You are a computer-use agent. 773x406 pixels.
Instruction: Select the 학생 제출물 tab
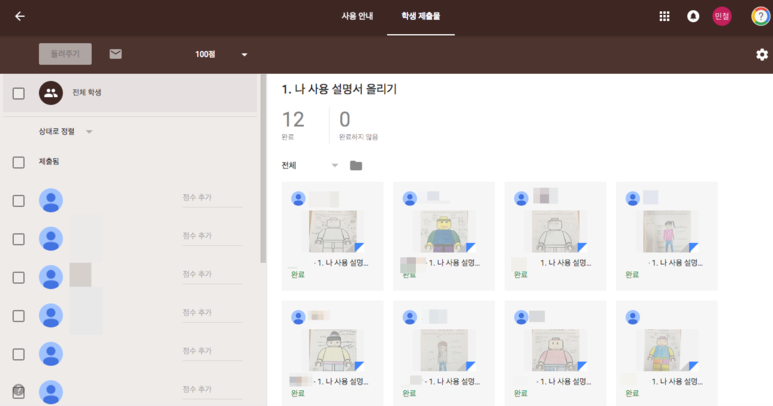[x=420, y=17]
